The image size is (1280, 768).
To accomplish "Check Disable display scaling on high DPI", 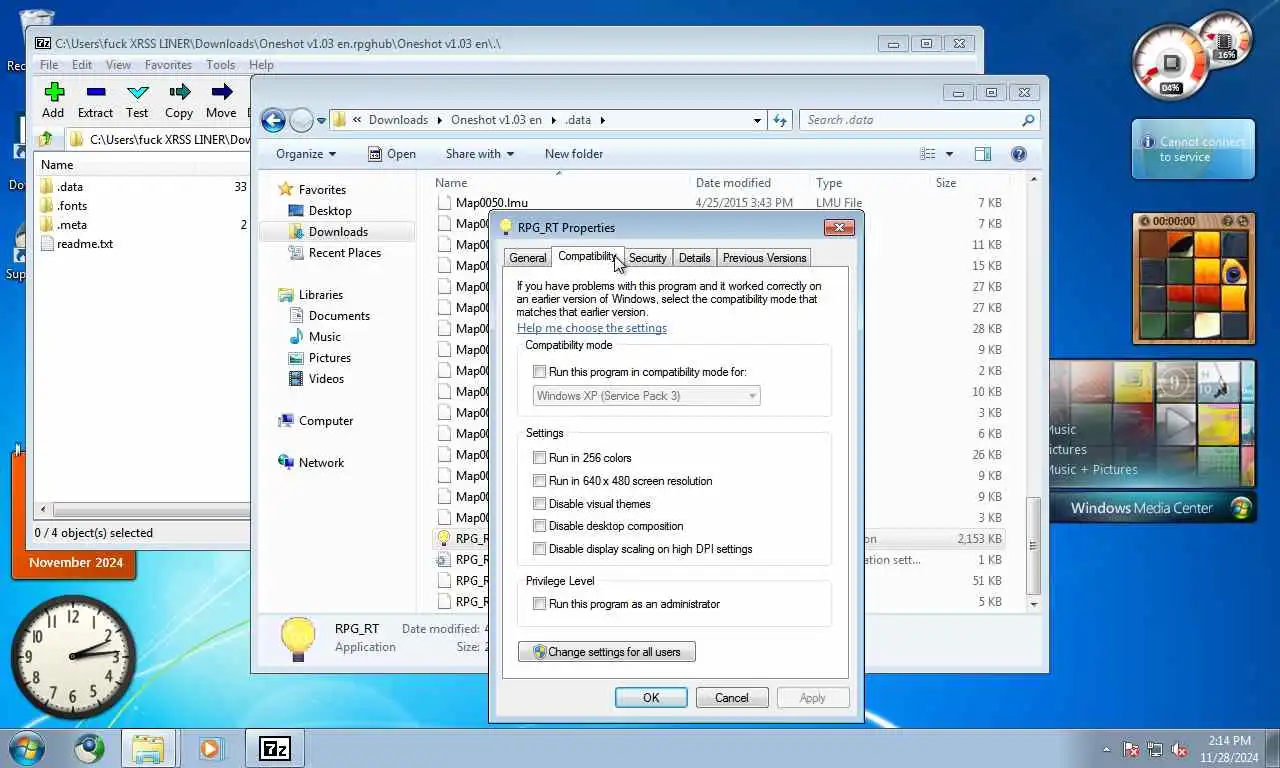I will click(x=540, y=549).
